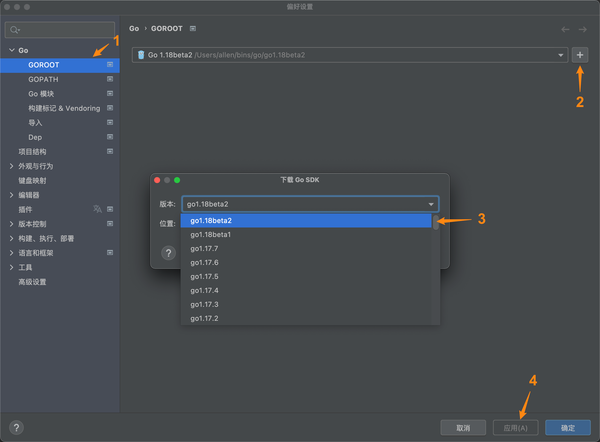600x442 pixels.
Task: Navigate back with the left arrow
Action: point(565,29)
